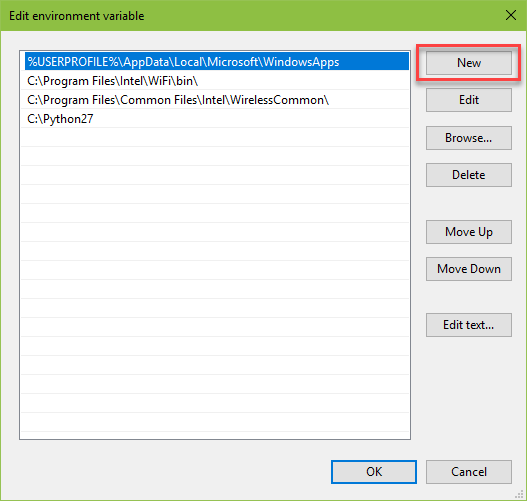This screenshot has width=527, height=501.
Task: Select the Intel\WiFi\bin\ path entry
Action: [215, 81]
